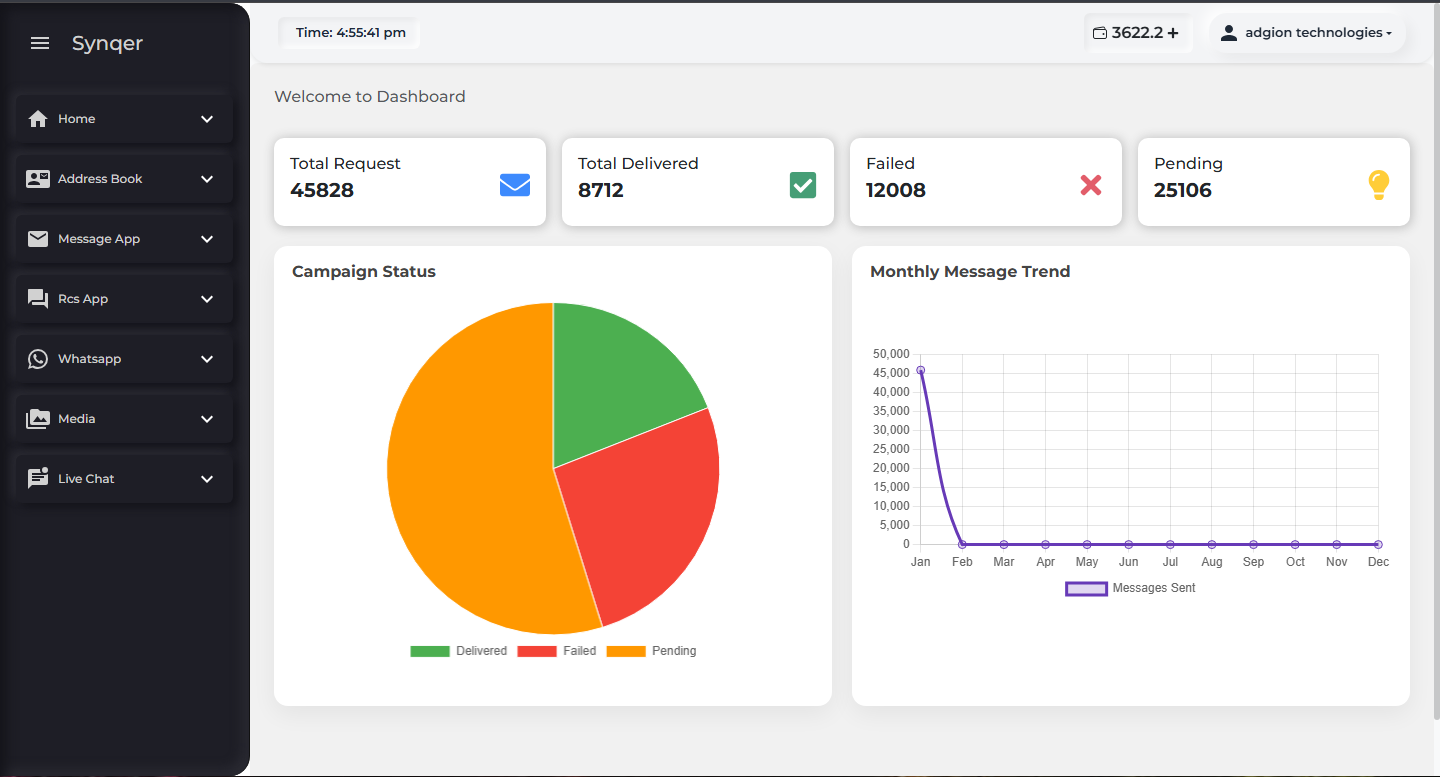
Task: Toggle Delivered legend in Campaign Status
Action: click(x=459, y=651)
